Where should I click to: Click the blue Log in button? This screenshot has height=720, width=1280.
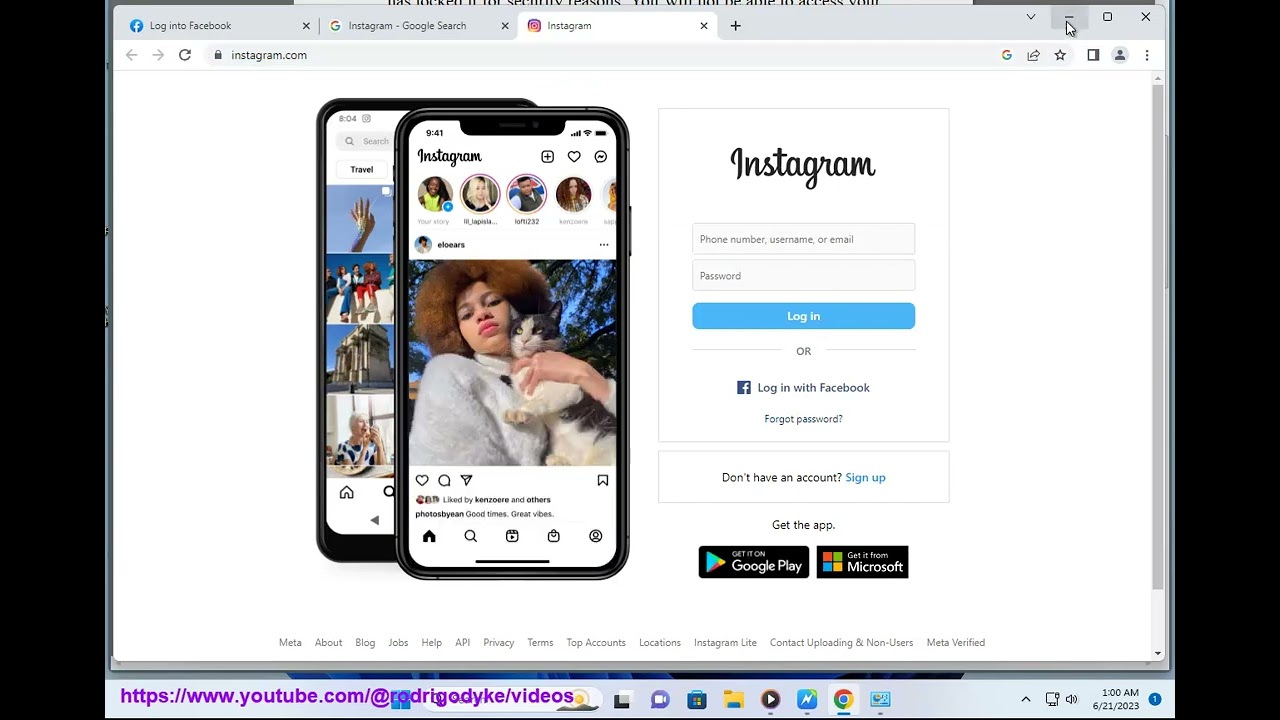click(803, 316)
